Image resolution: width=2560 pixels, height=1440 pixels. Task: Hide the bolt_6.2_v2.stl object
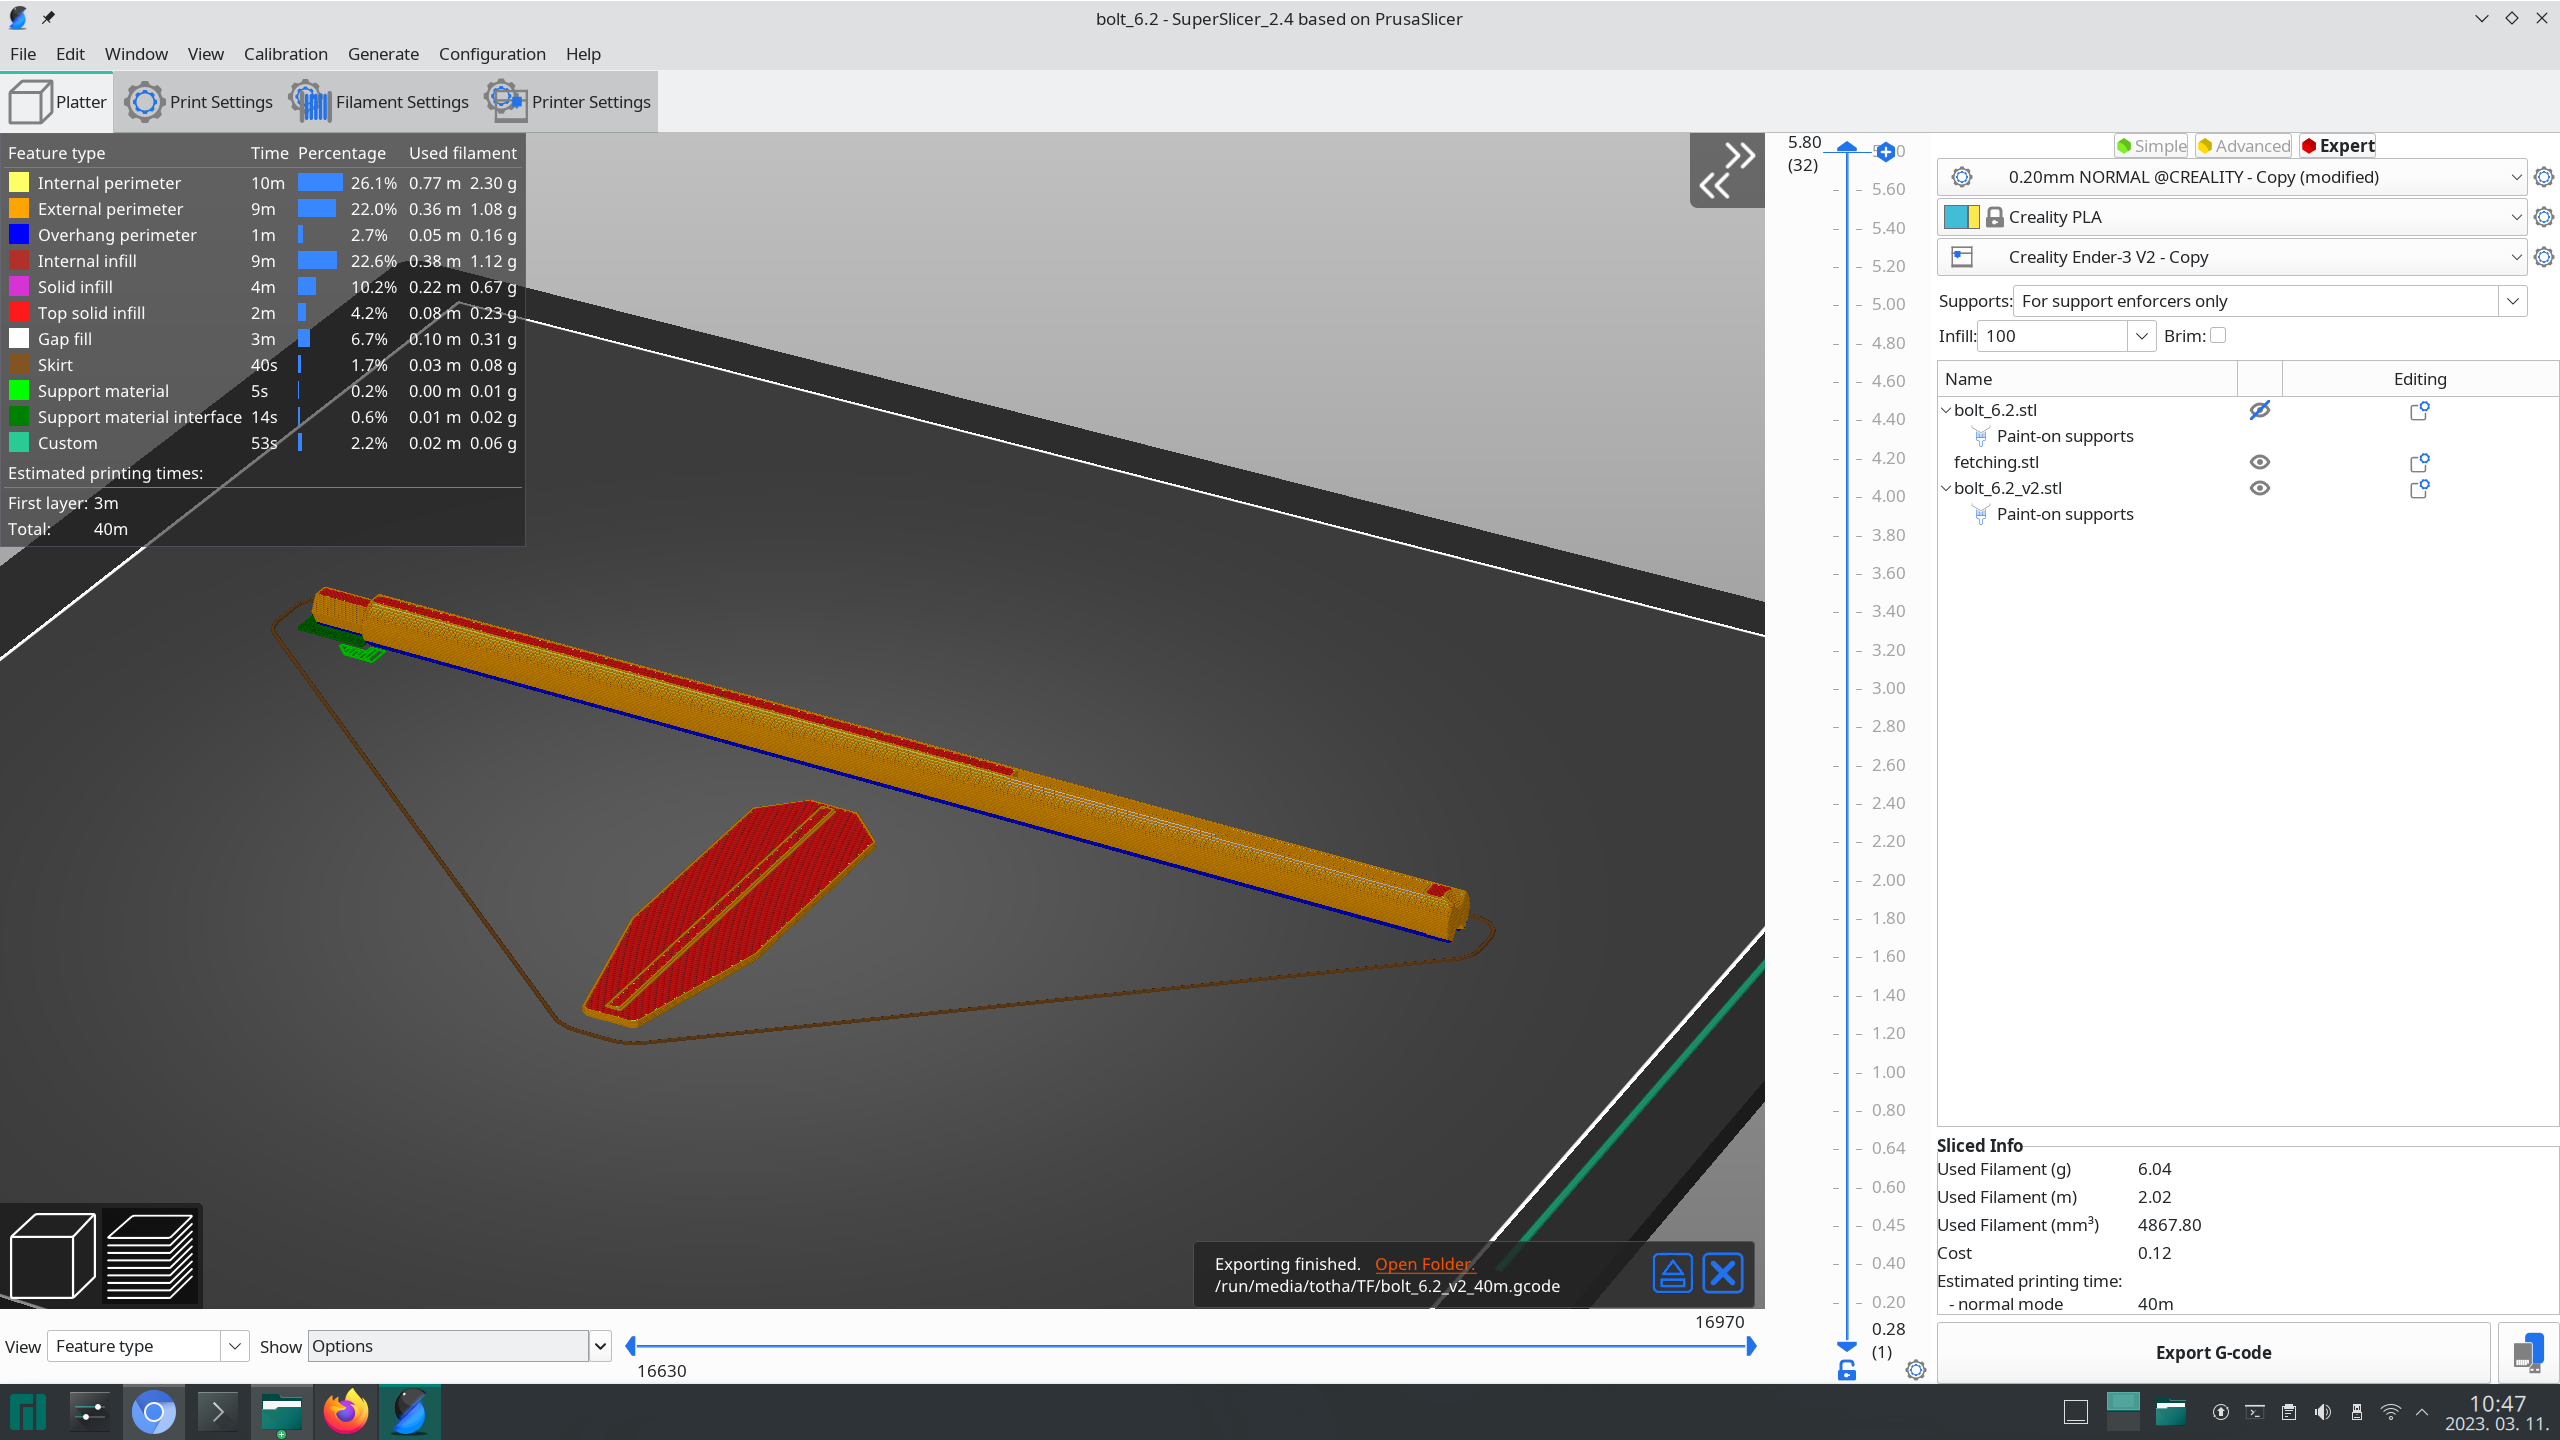pos(2259,488)
